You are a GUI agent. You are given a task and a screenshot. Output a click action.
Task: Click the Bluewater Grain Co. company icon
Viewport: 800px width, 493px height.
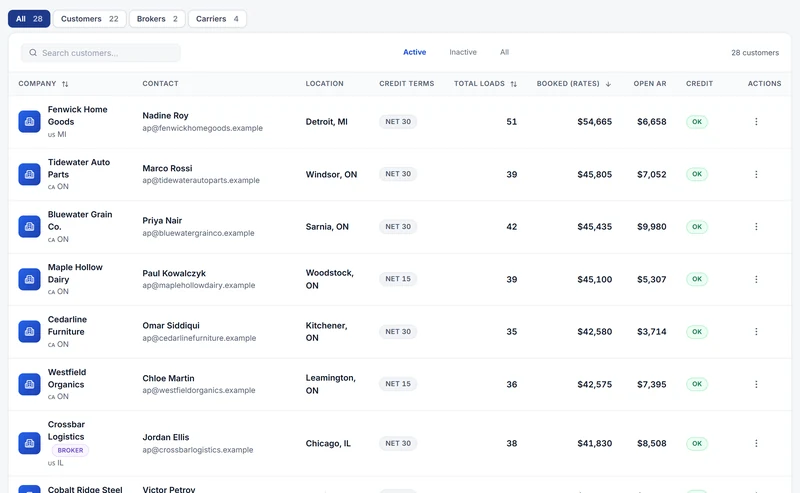pyautogui.click(x=30, y=227)
